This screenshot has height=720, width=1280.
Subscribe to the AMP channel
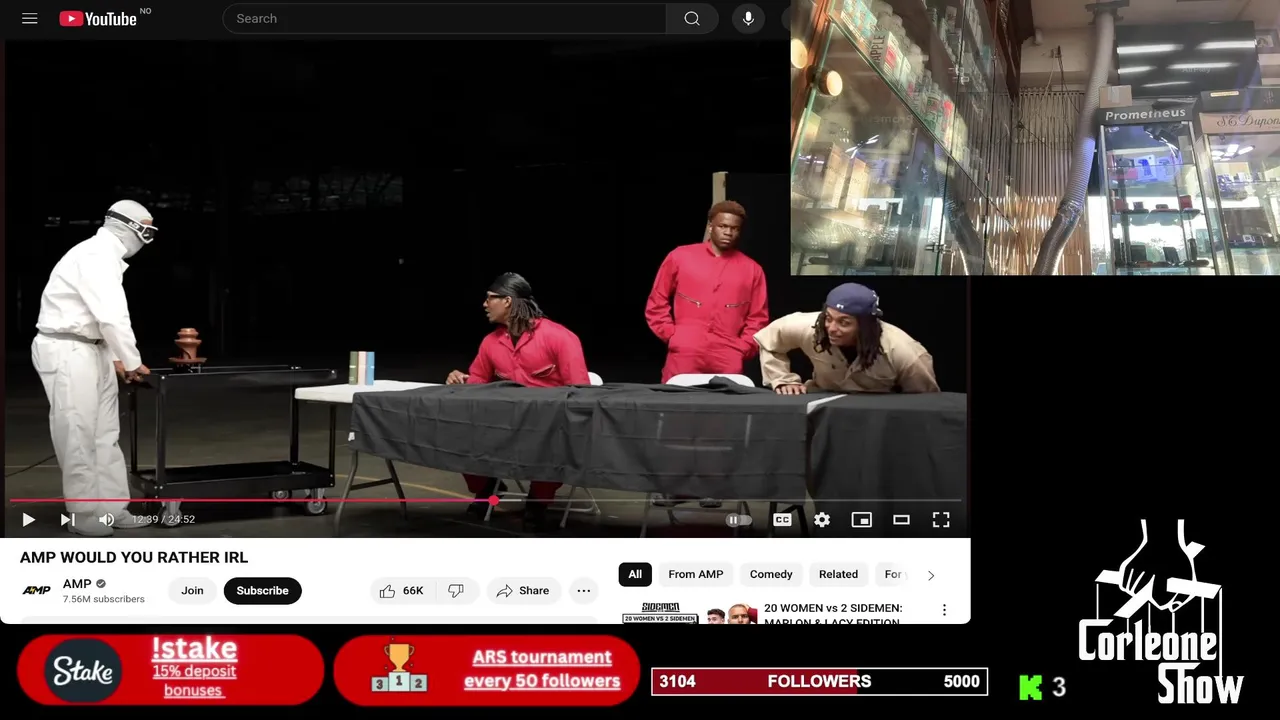point(262,591)
